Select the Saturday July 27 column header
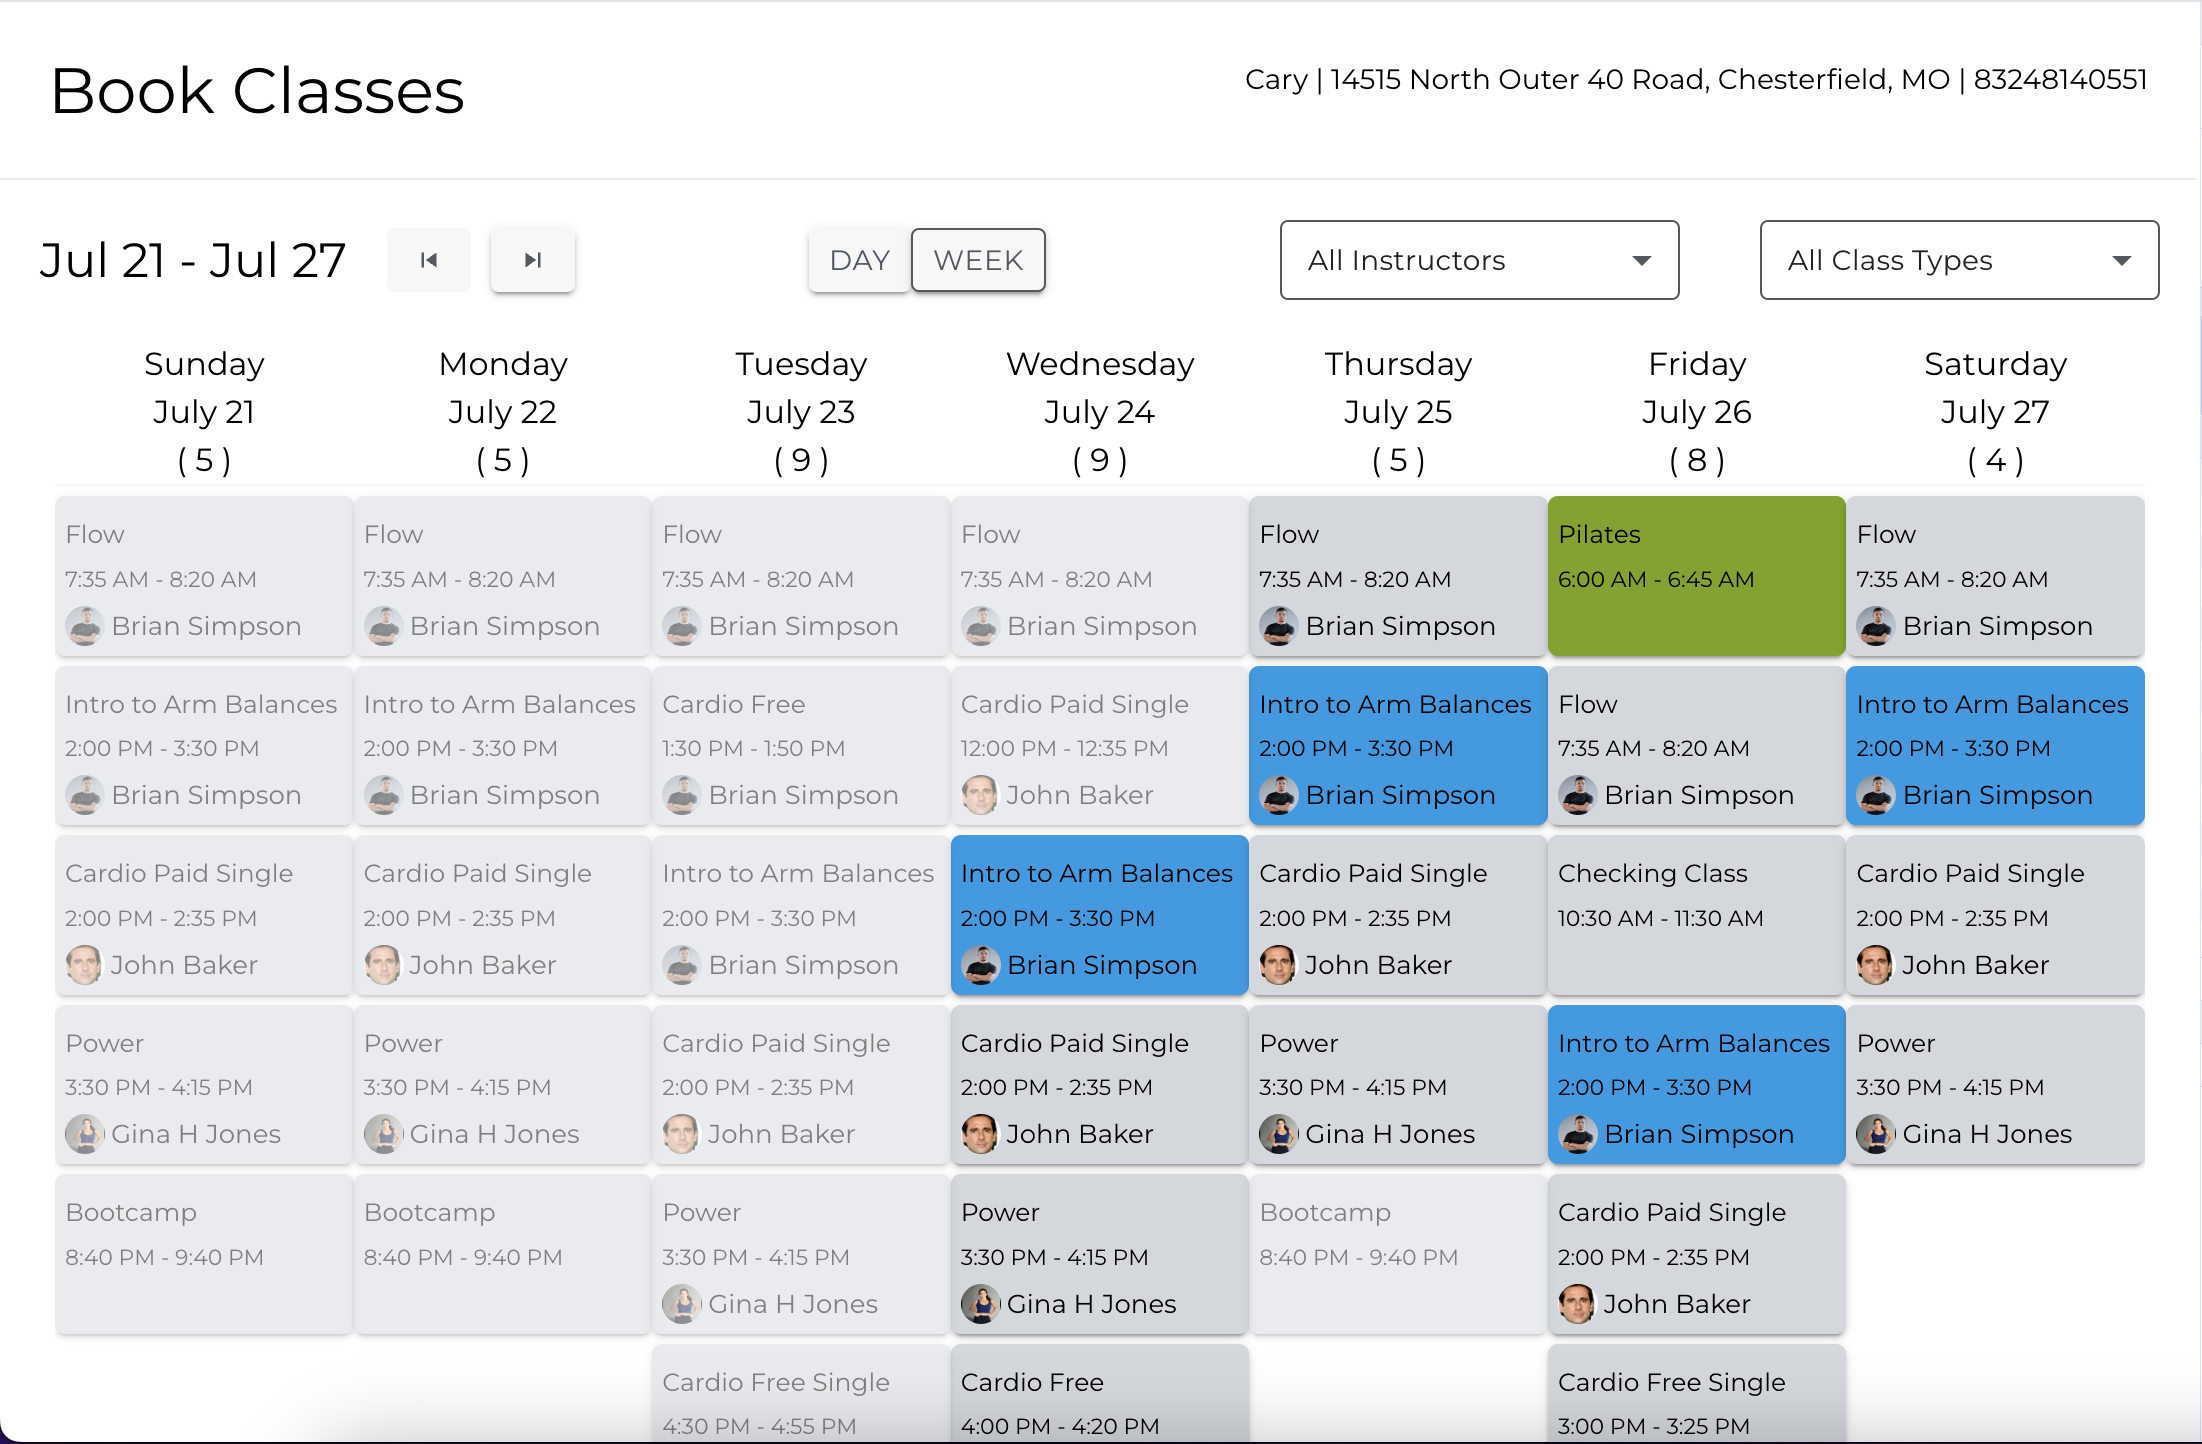 point(1995,411)
